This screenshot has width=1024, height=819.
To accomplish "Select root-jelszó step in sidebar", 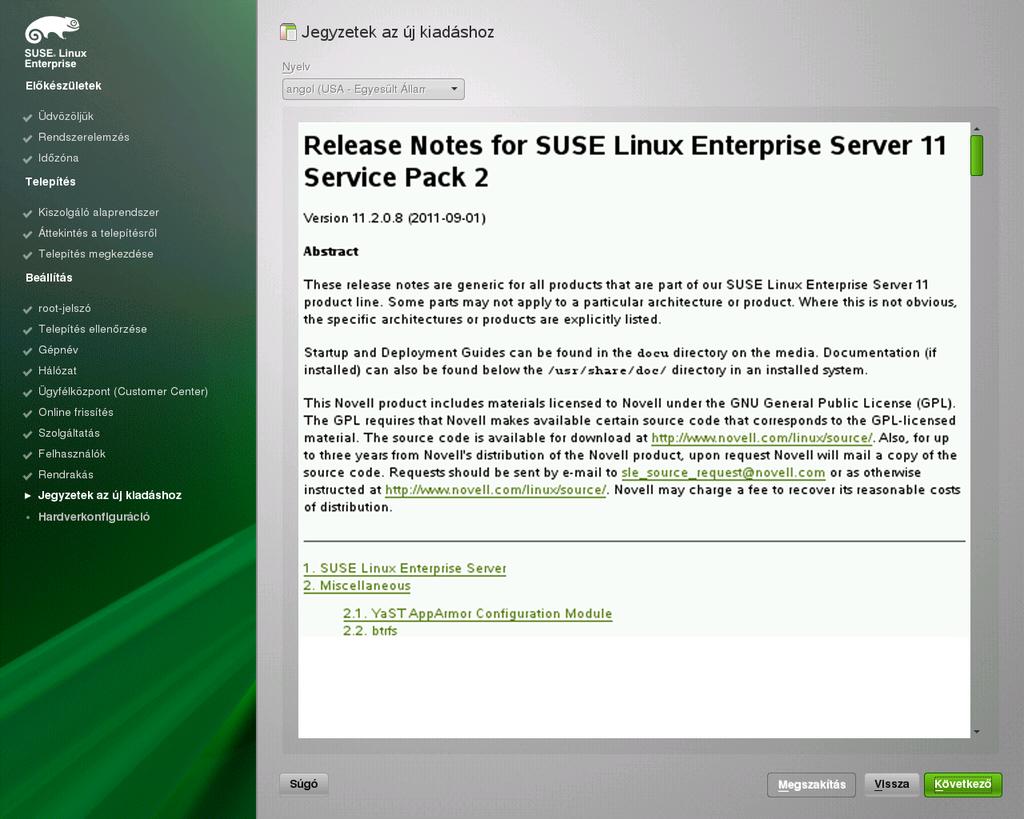I will point(65,308).
